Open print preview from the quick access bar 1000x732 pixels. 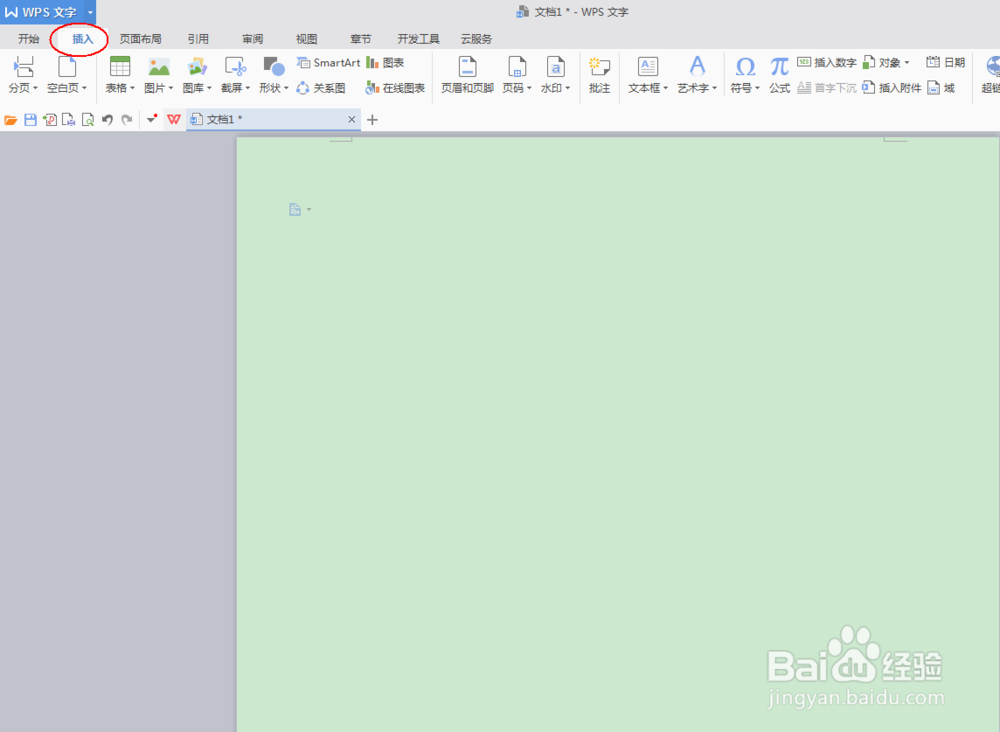[x=88, y=120]
